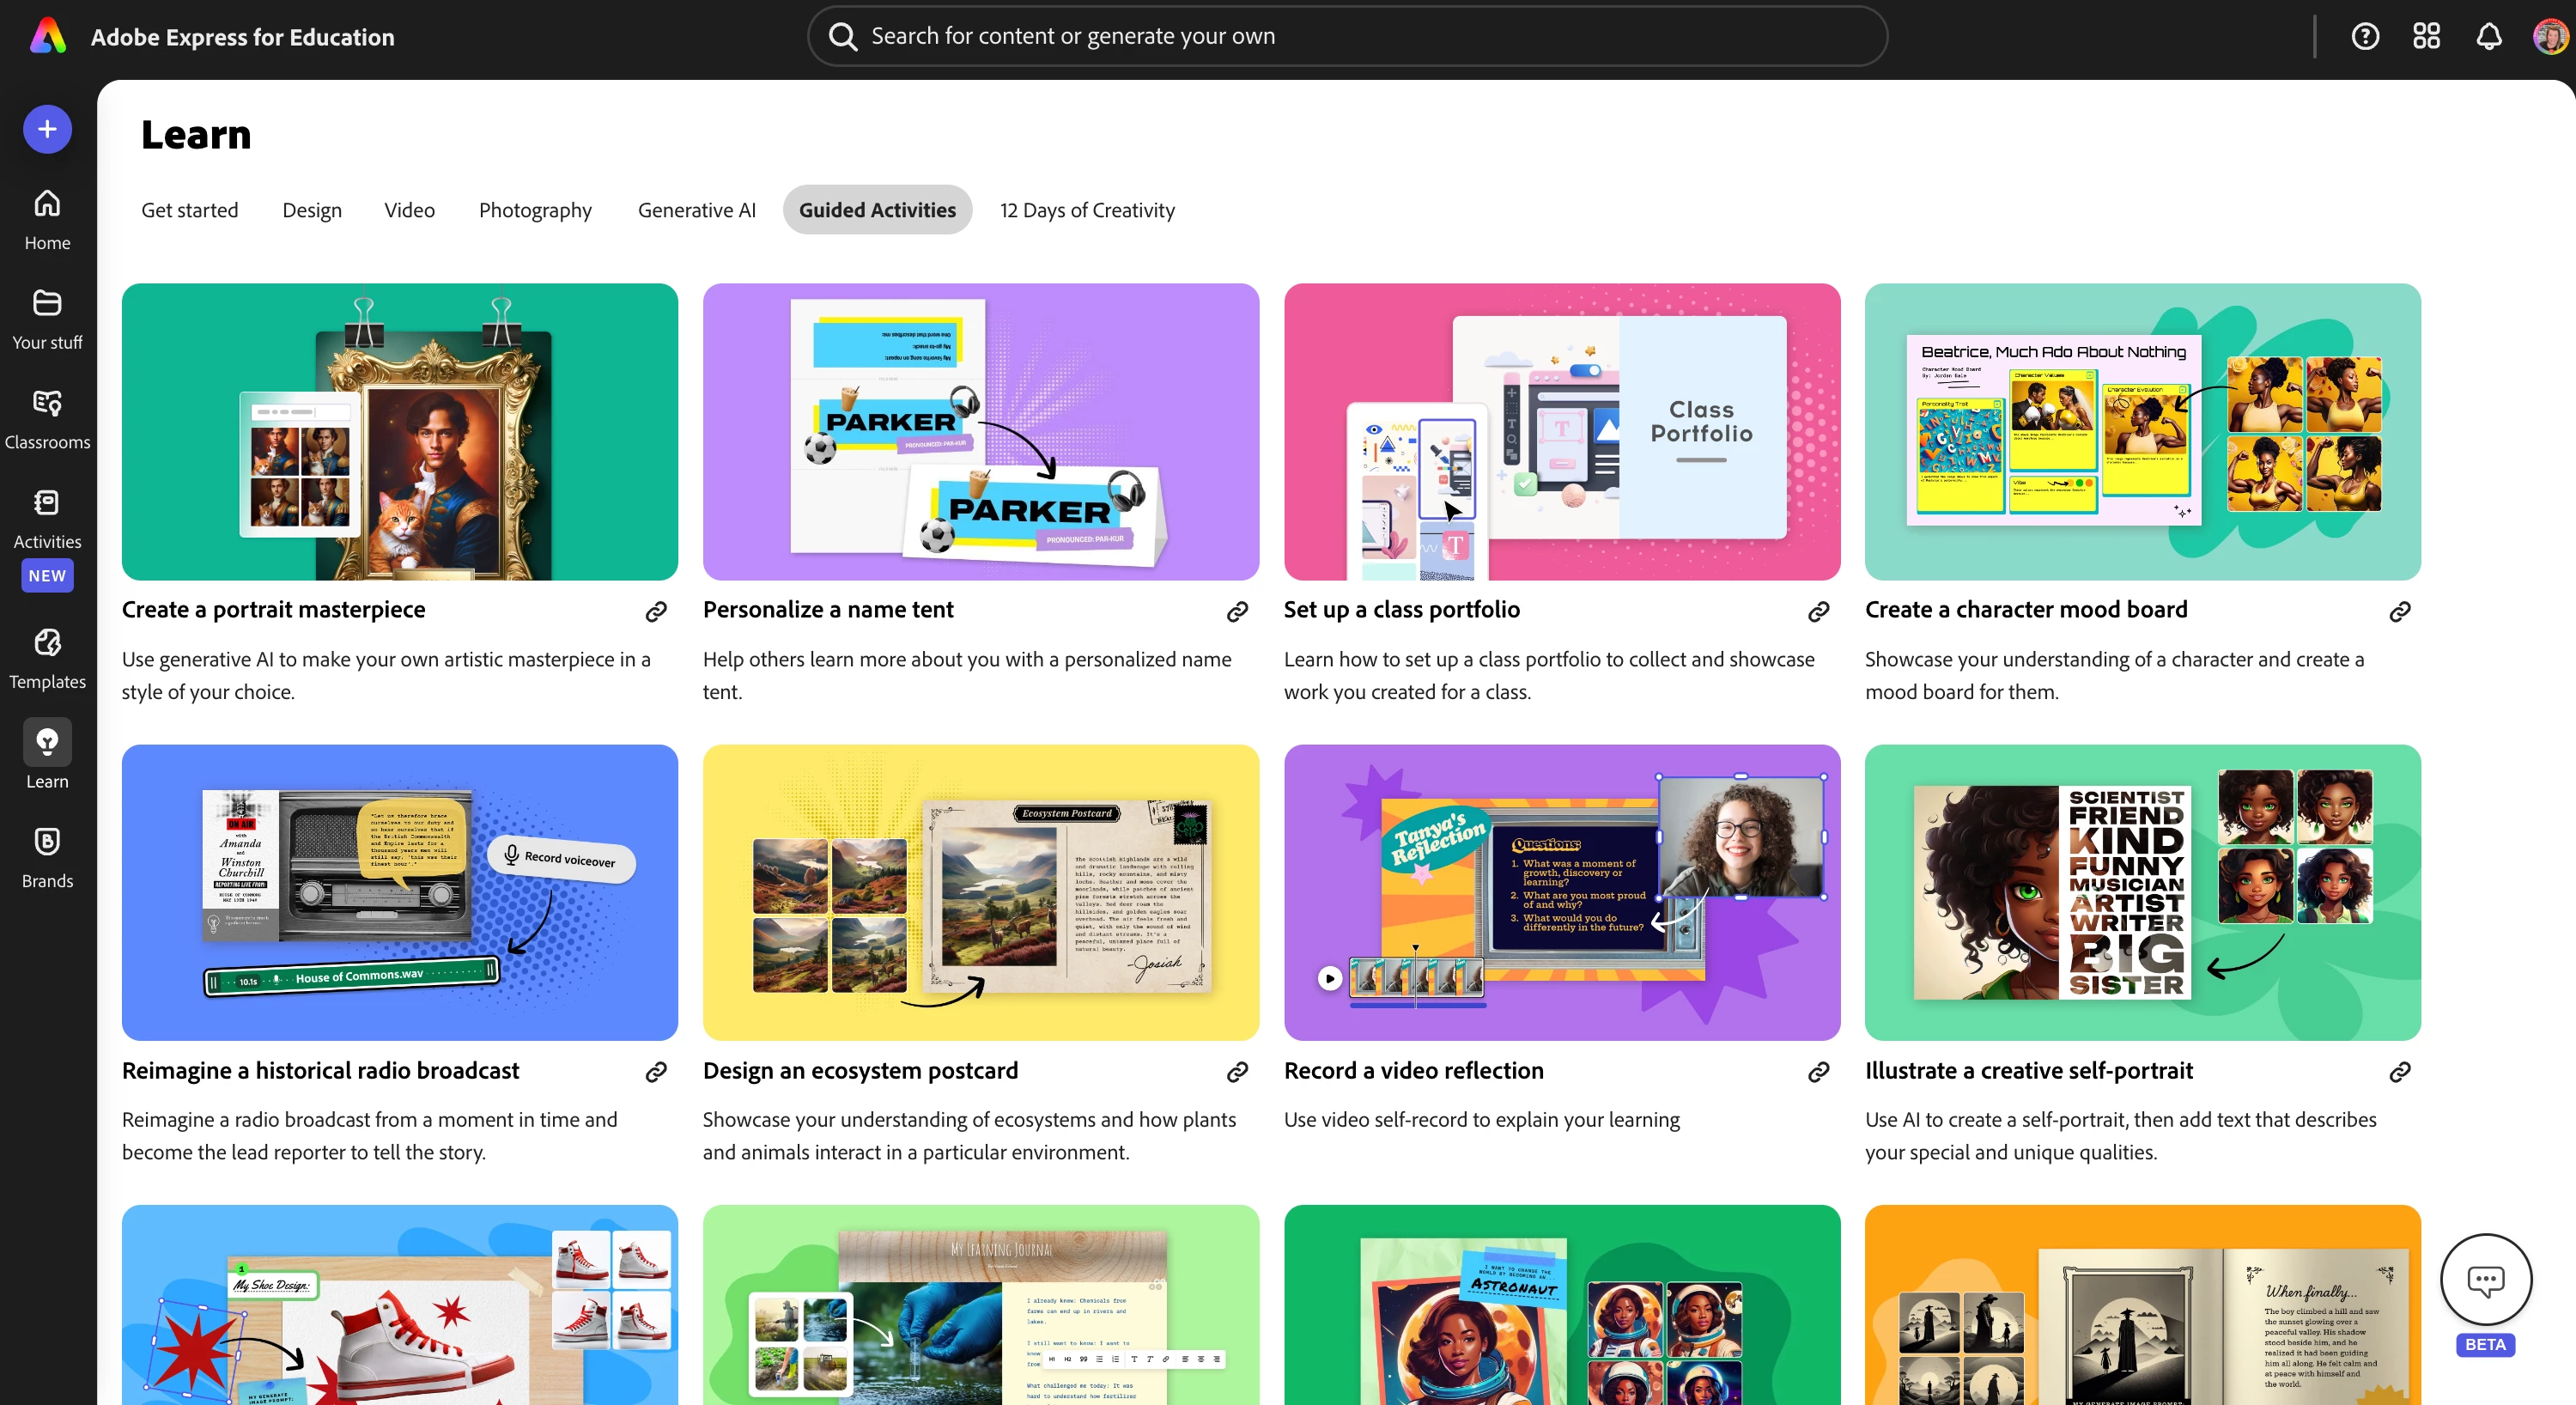The width and height of the screenshot is (2576, 1405).
Task: Copy link for Record a video reflection
Action: point(1818,1072)
